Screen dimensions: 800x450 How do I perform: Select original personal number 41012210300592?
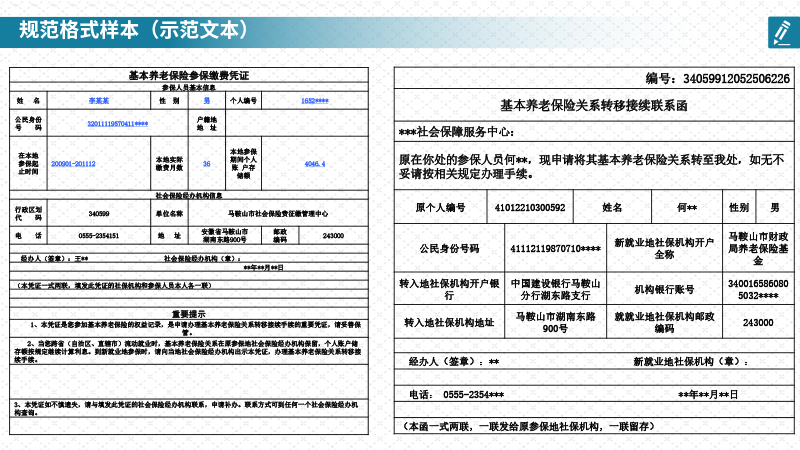[x=530, y=208]
